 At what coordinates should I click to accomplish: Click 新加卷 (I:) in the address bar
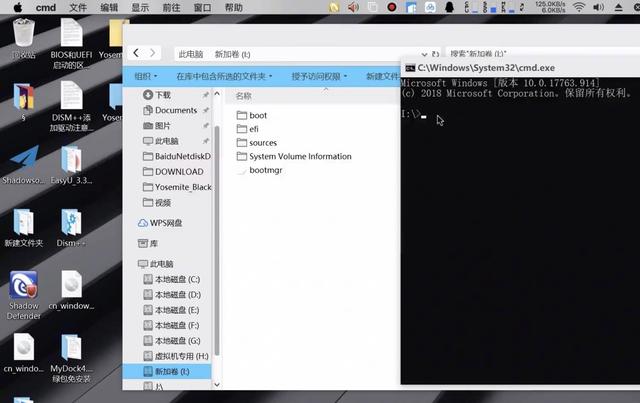[233, 54]
